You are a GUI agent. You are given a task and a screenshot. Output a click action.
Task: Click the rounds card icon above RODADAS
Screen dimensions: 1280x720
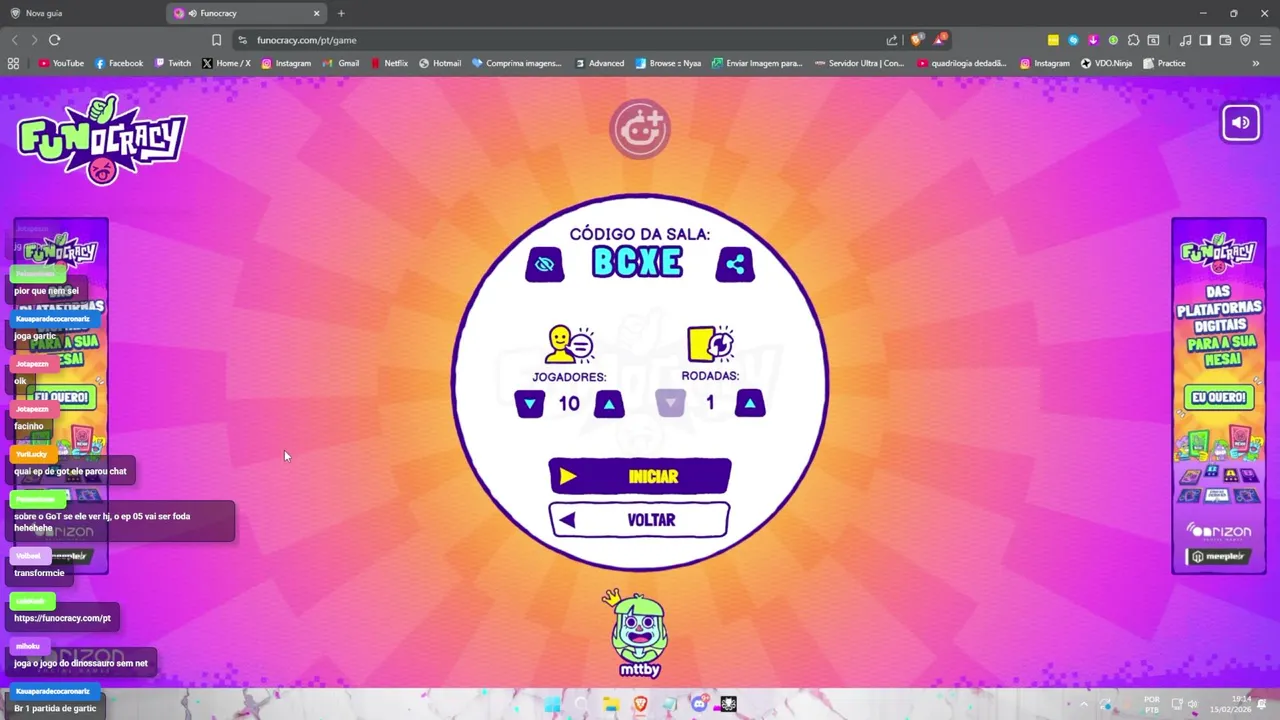click(710, 344)
